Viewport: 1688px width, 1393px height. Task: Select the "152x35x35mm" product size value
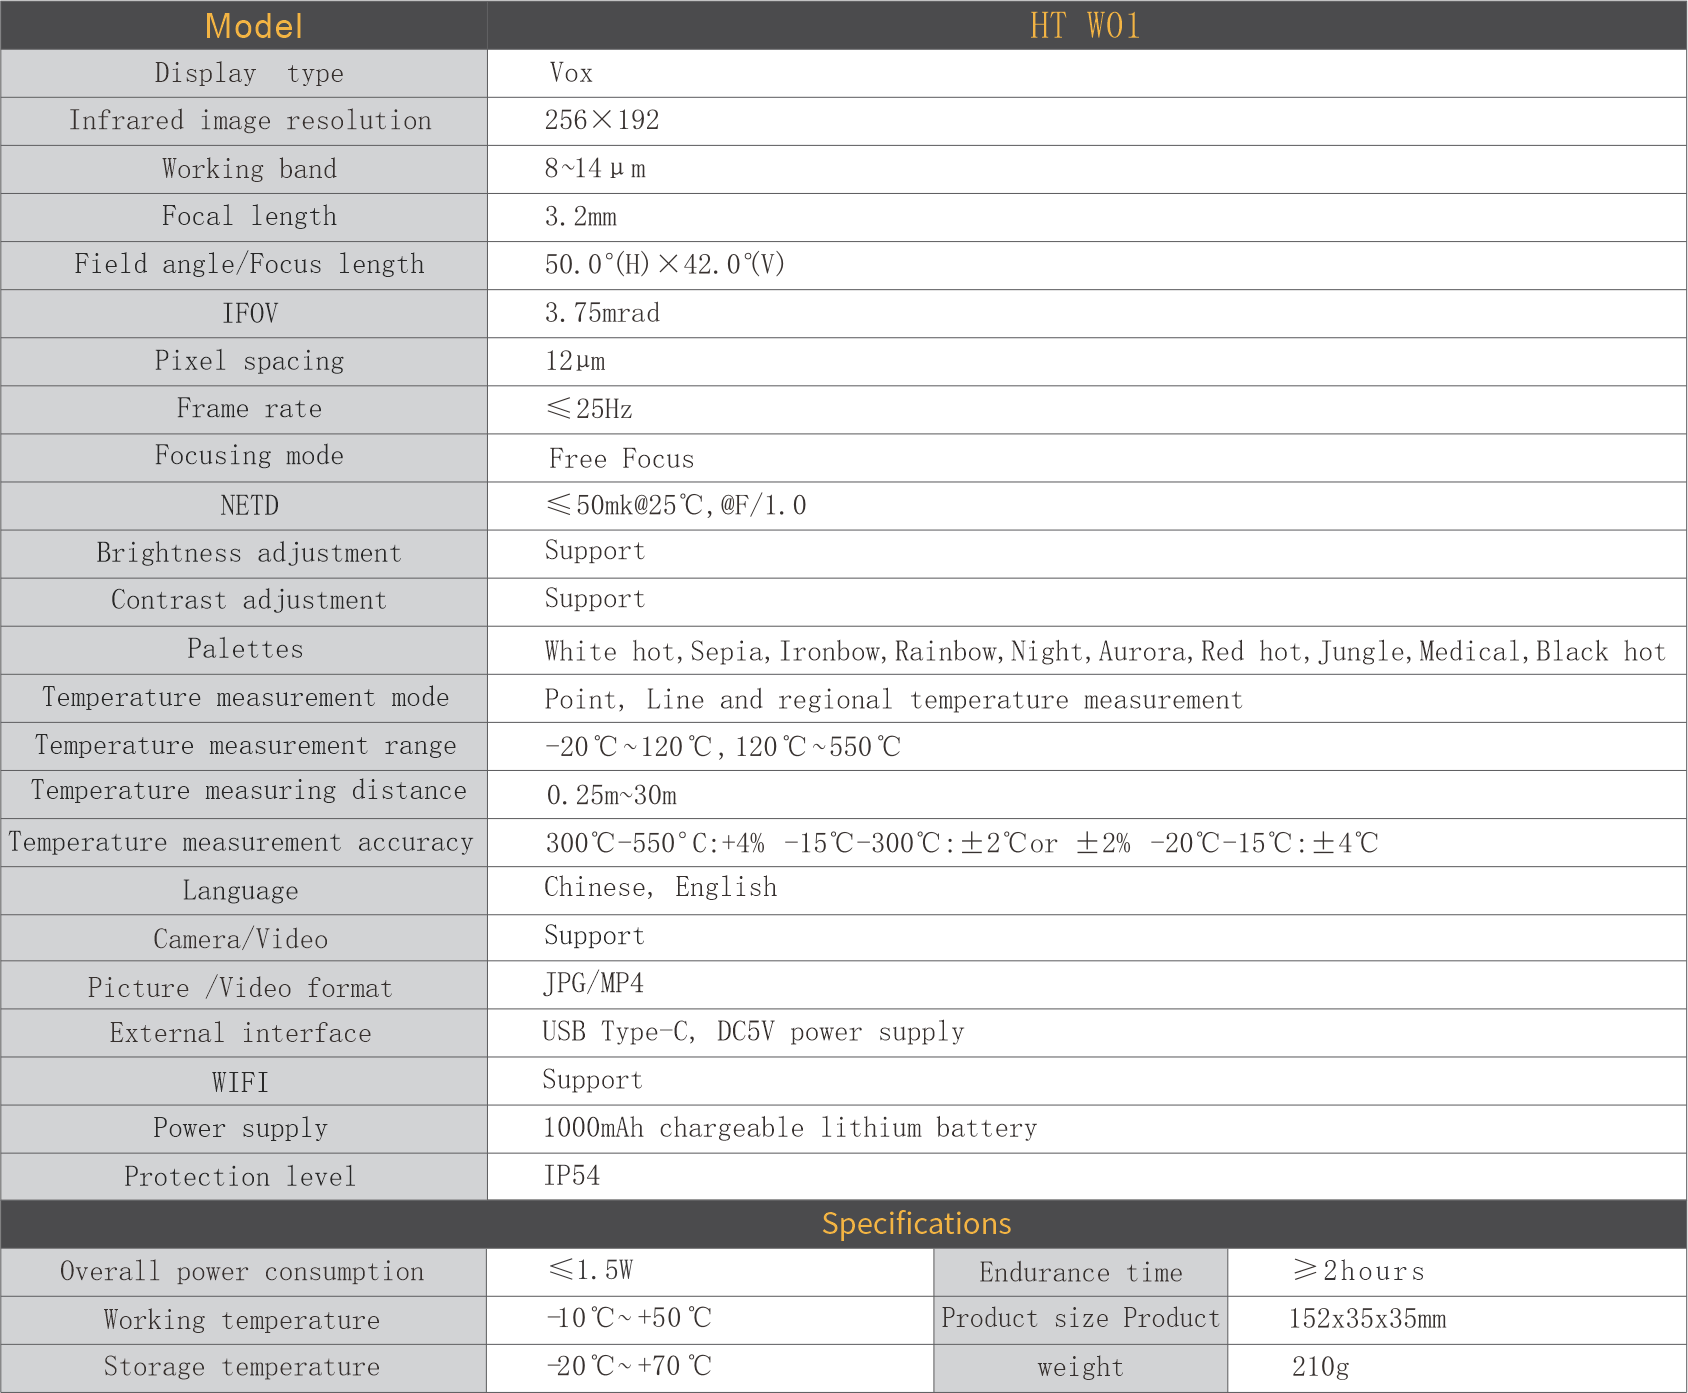[1367, 1319]
